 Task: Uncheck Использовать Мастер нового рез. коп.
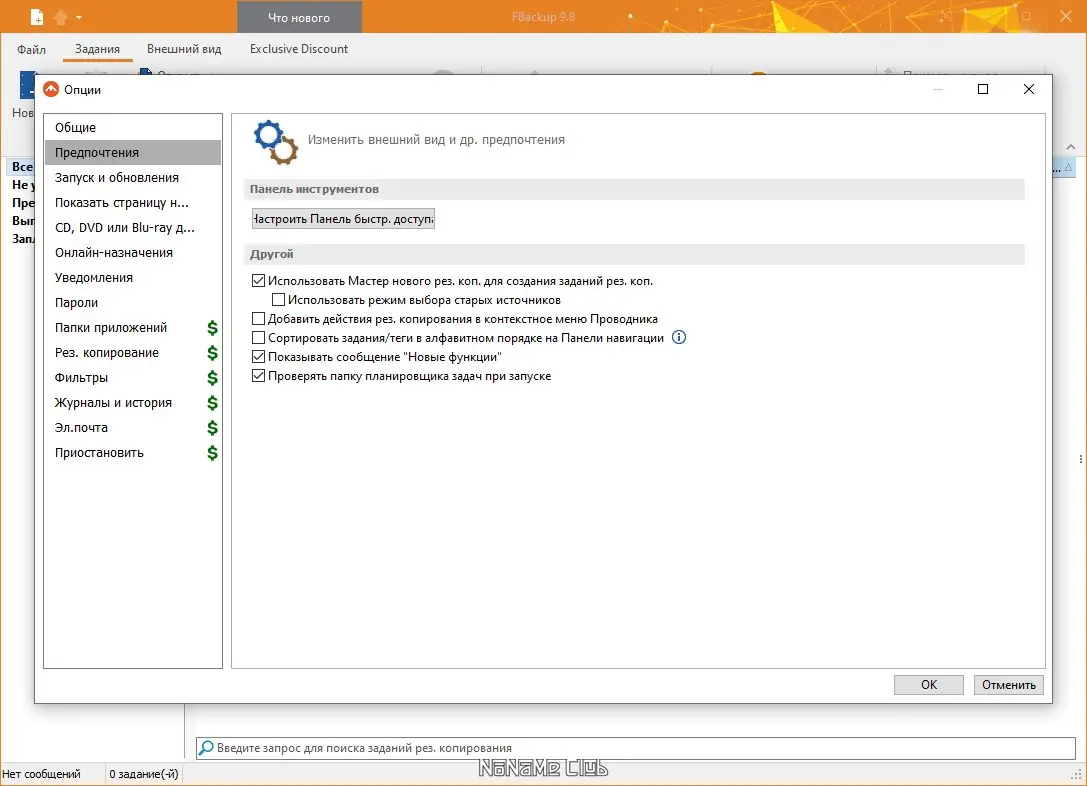(259, 281)
